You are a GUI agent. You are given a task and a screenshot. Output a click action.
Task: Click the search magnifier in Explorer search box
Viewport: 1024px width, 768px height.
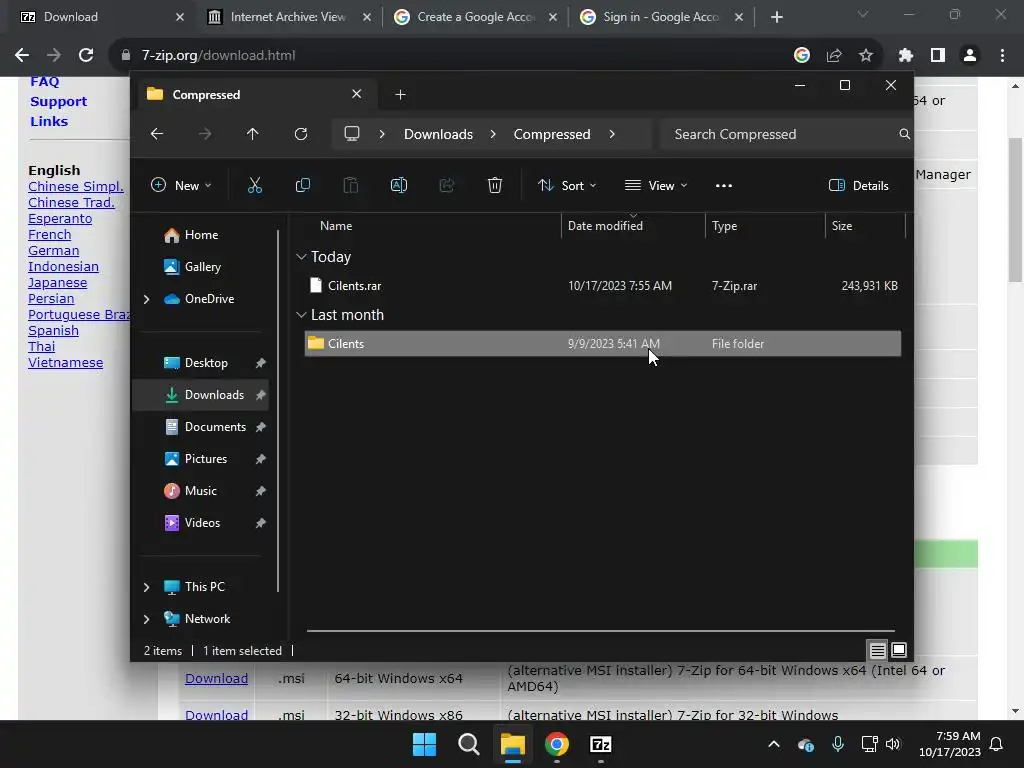click(x=904, y=134)
